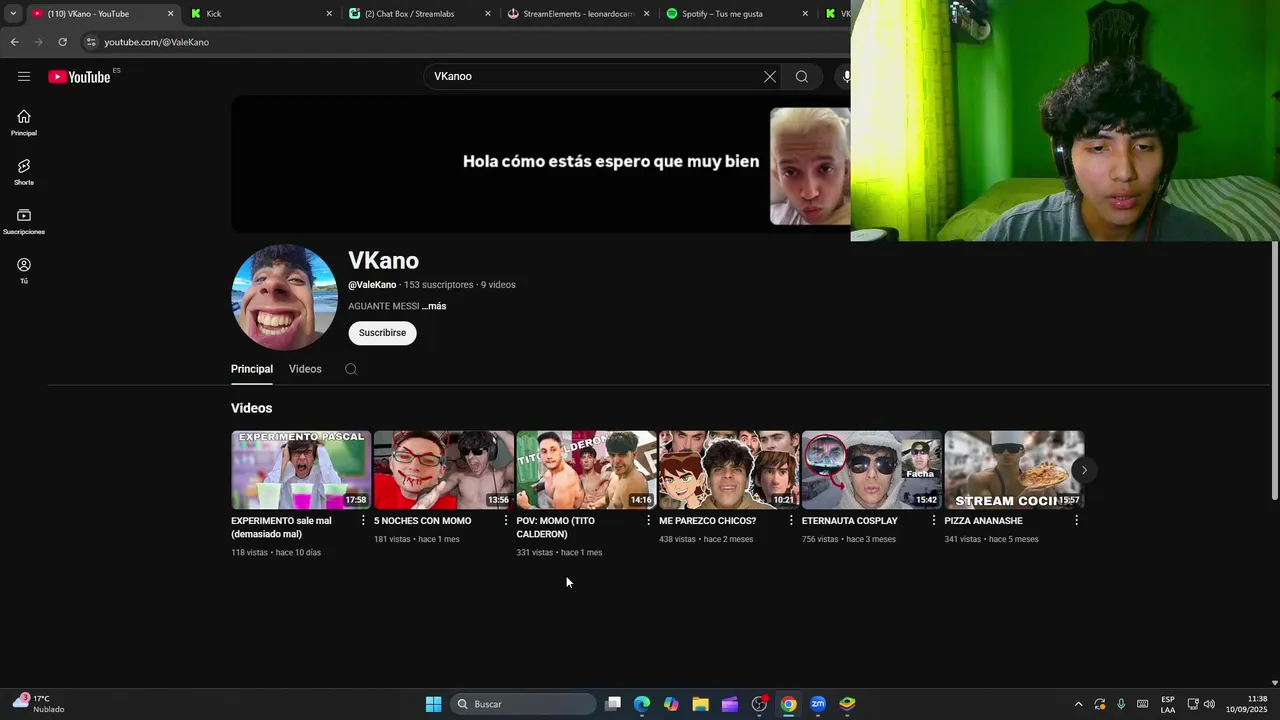Open video title ME PAREZCO CHICOS?
The width and height of the screenshot is (1280, 720).
click(x=707, y=521)
